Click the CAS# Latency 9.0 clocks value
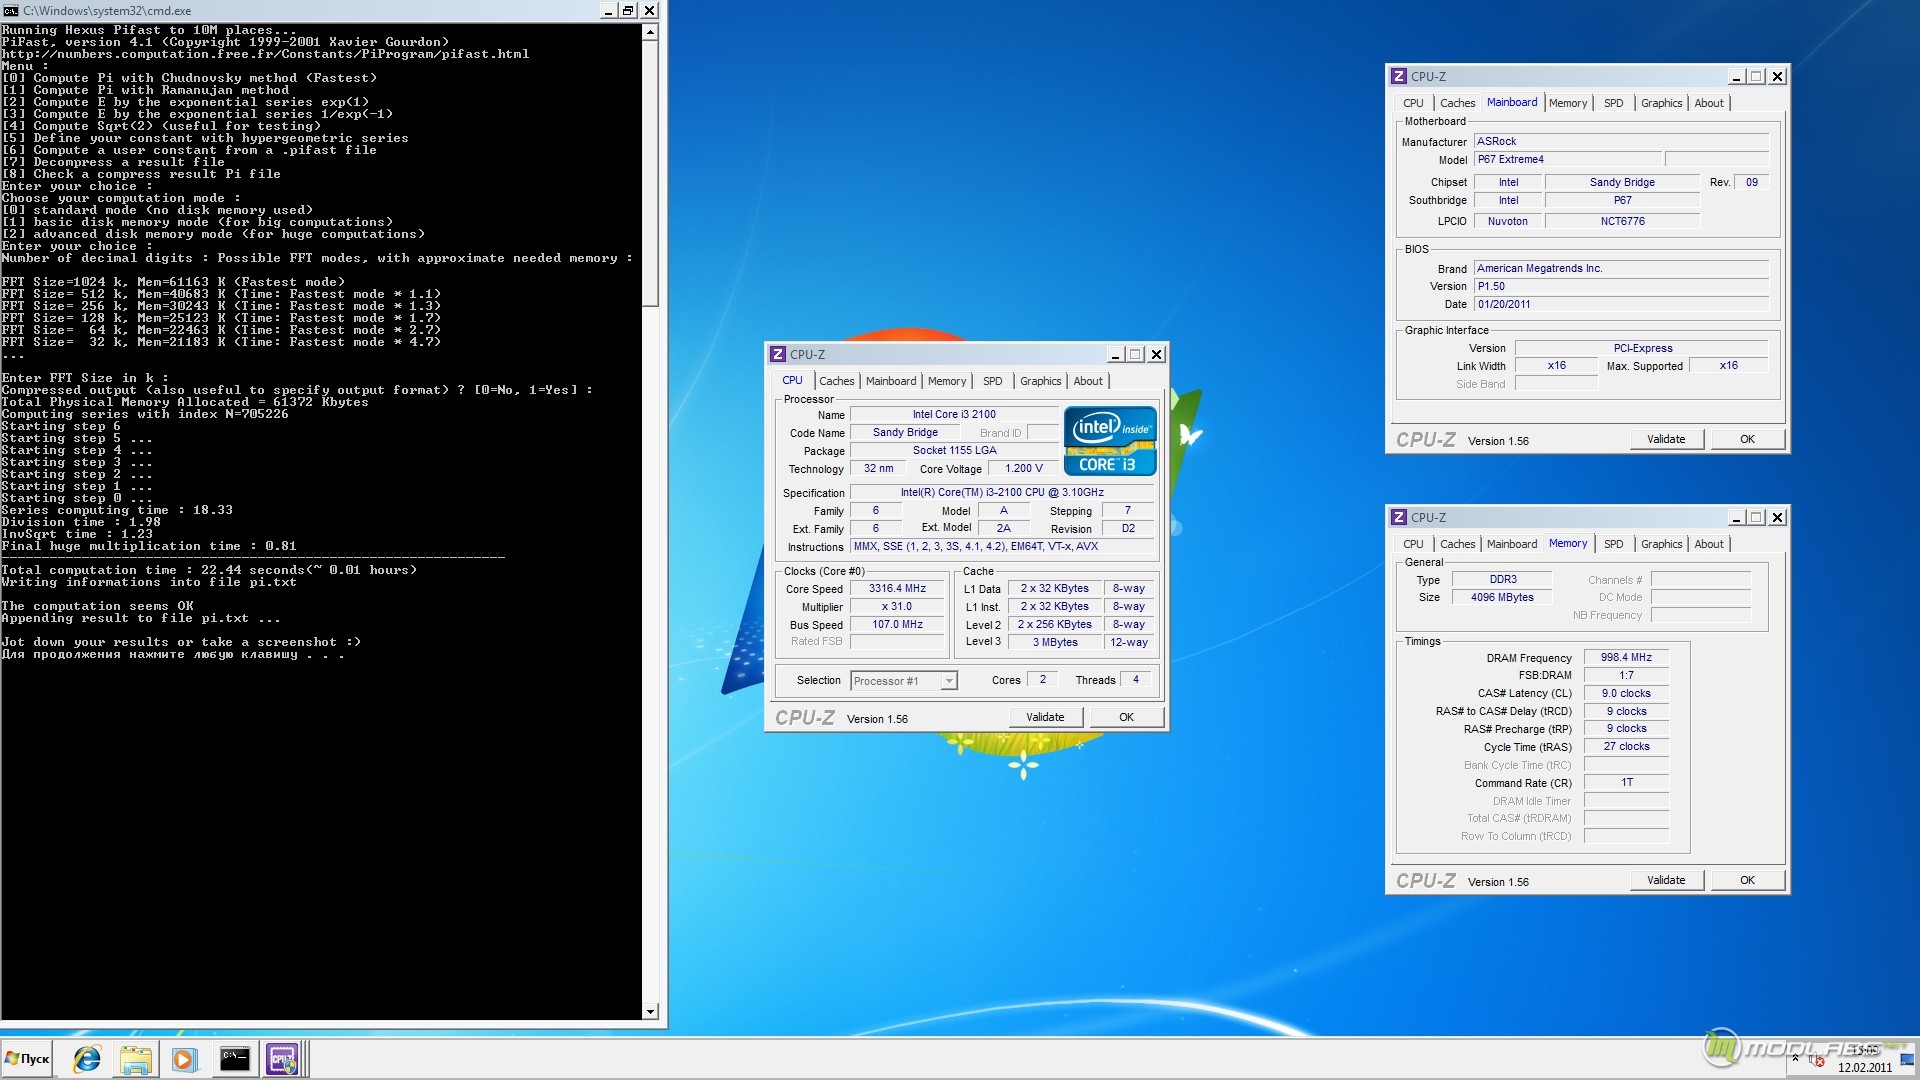Screen dimensions: 1920x1080 click(x=1626, y=694)
